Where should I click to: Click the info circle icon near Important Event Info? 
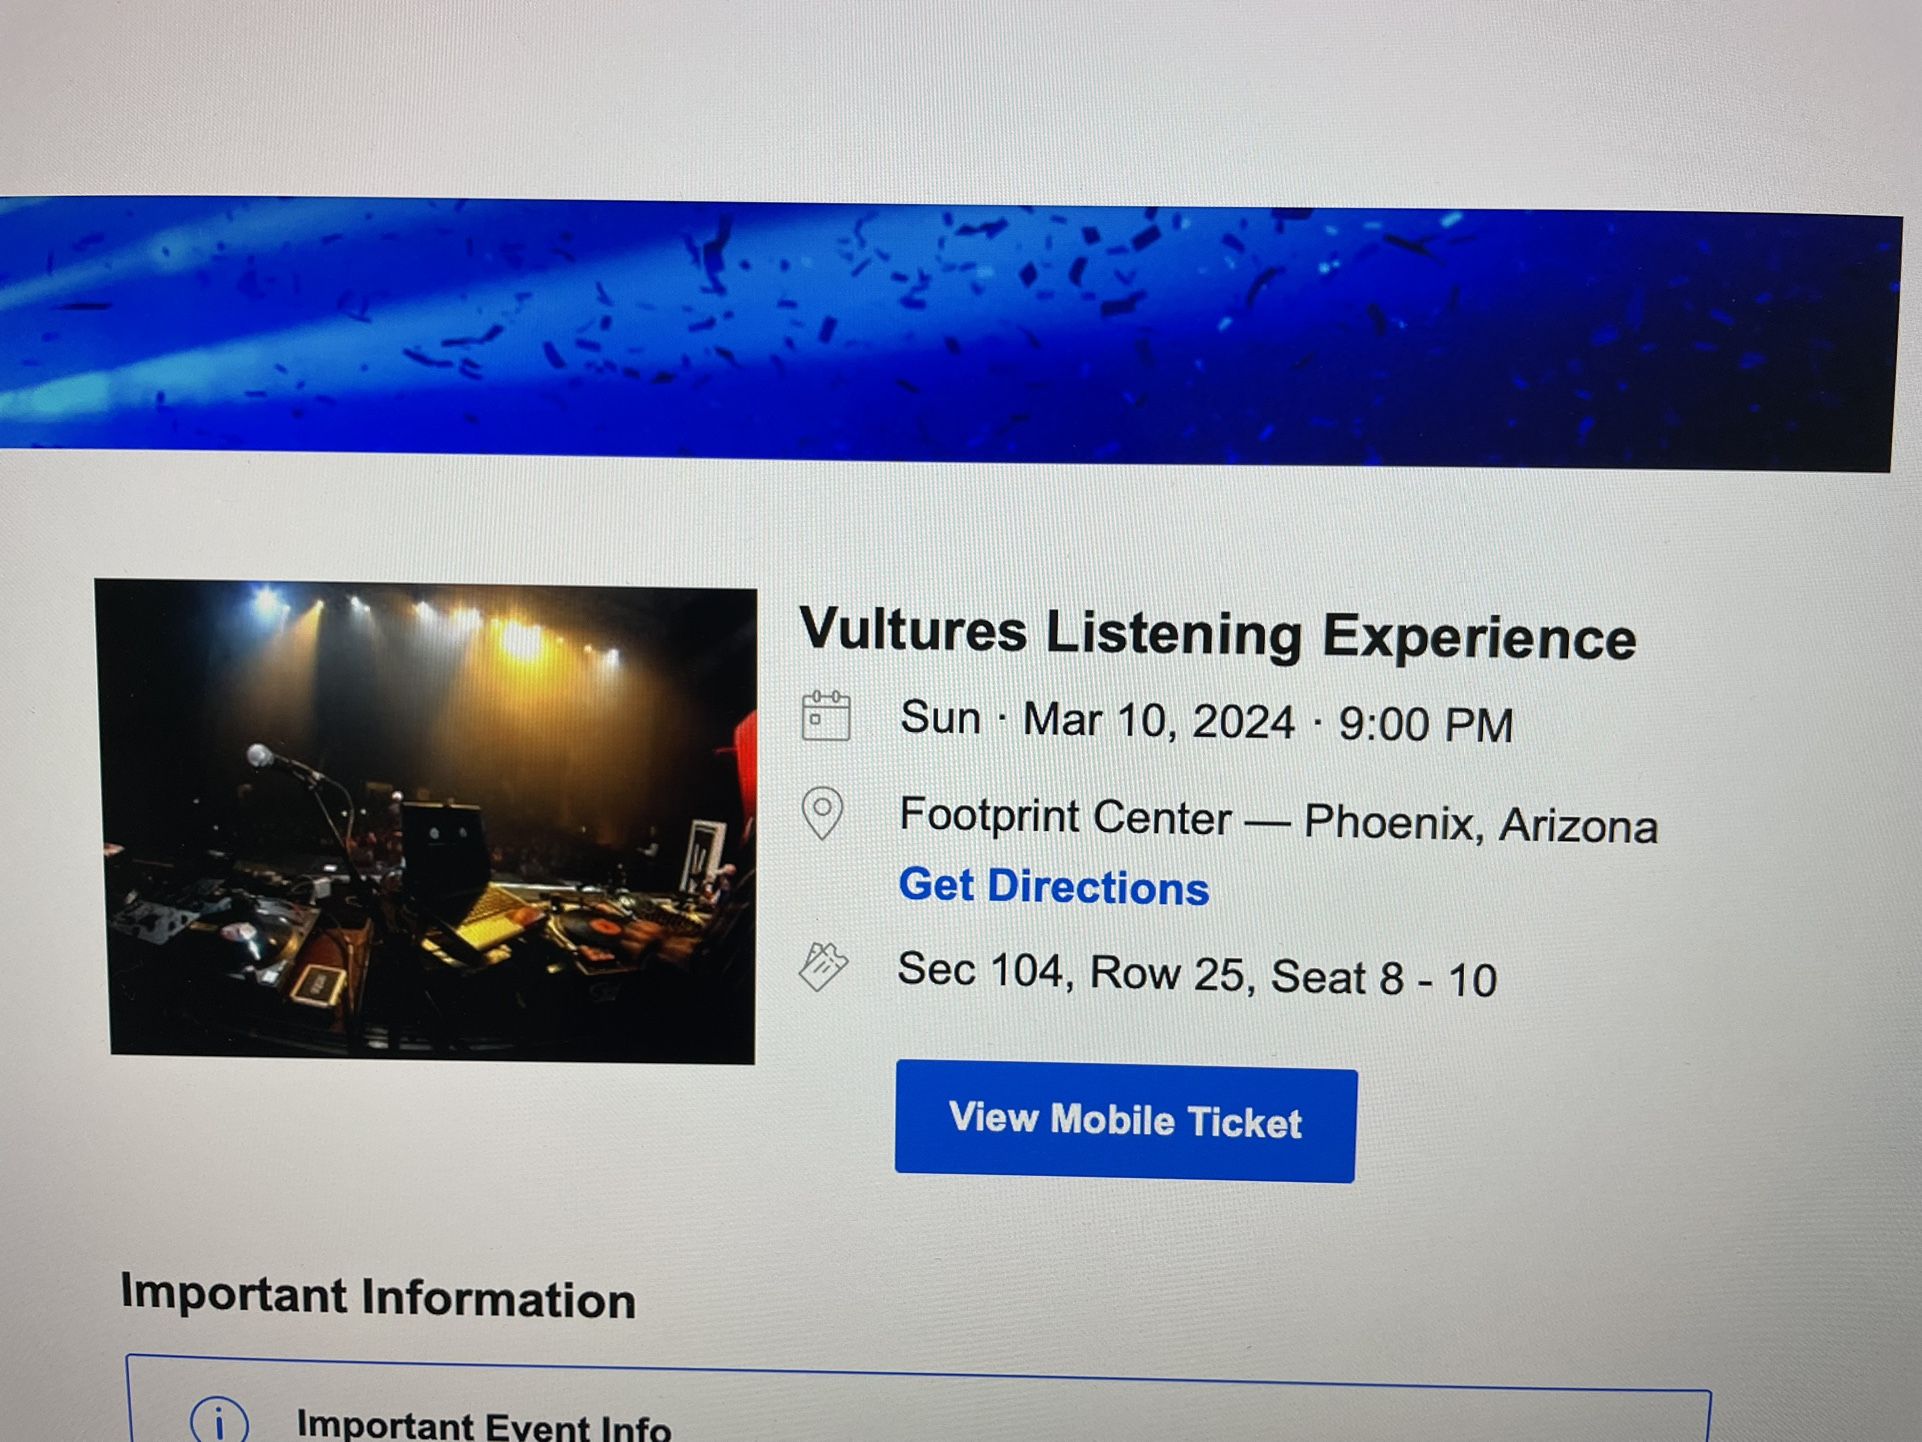point(219,1419)
